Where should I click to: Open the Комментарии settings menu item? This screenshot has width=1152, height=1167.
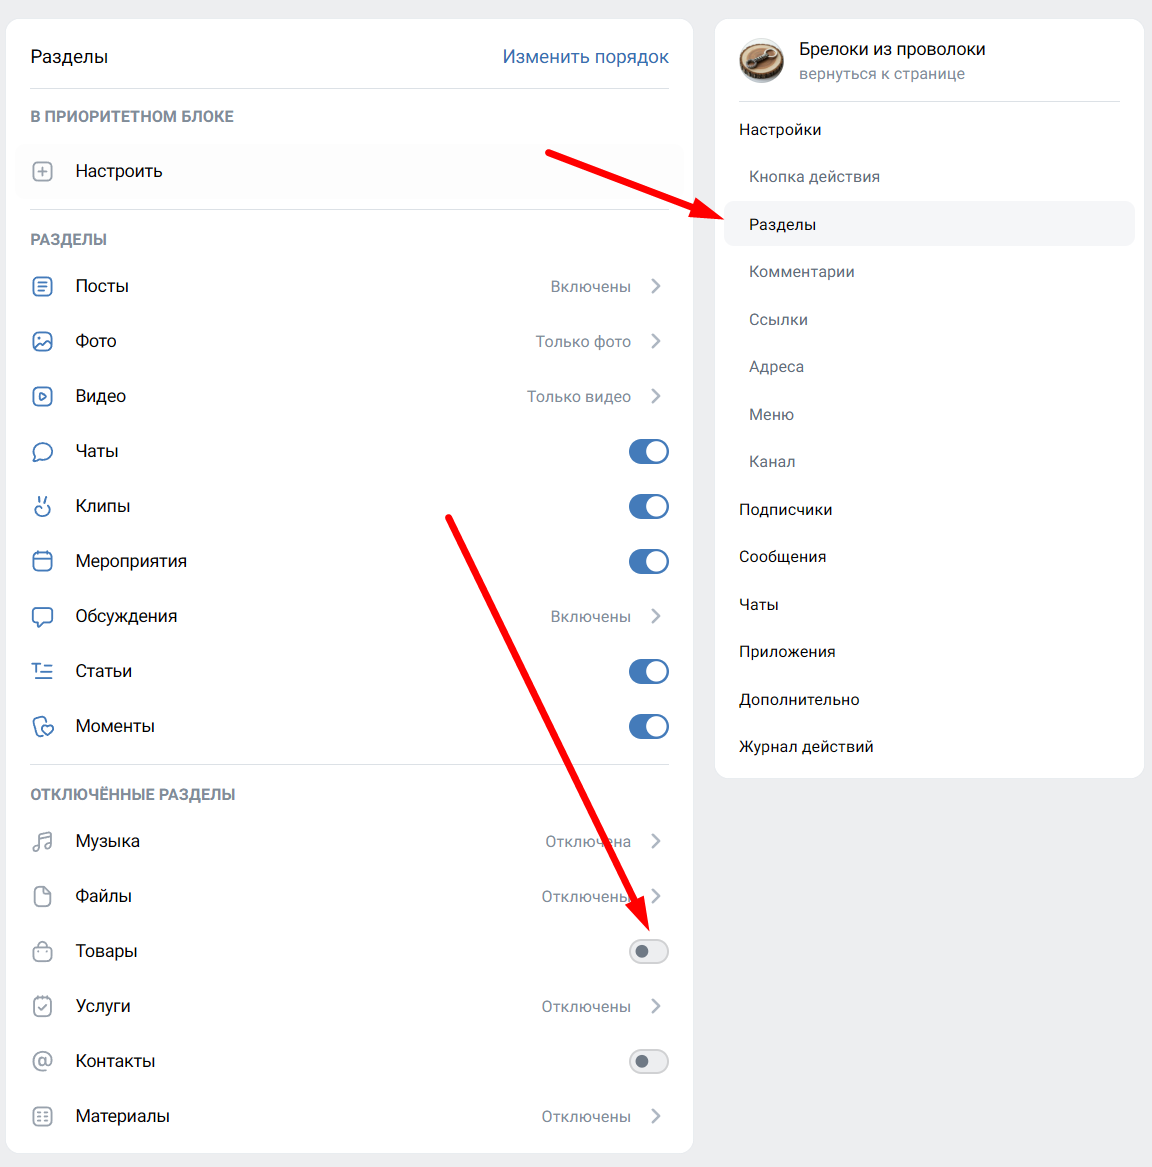(801, 272)
